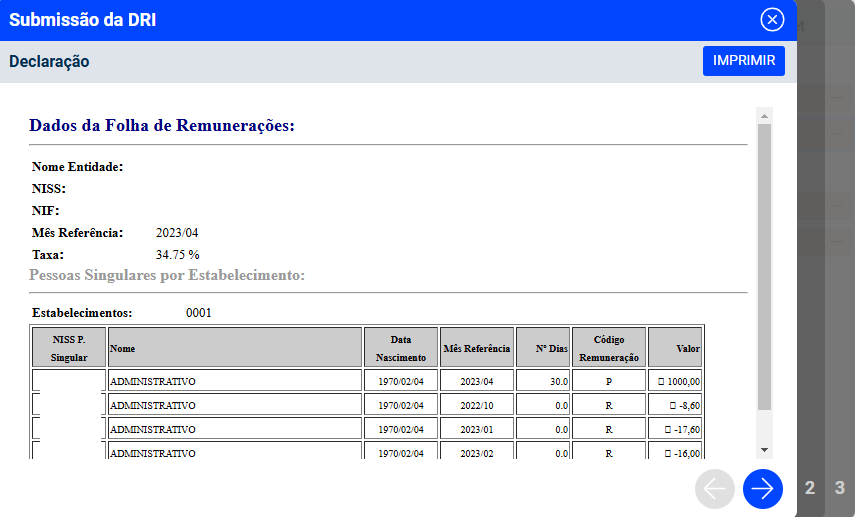
Task: Click the Nome column header
Action: coord(235,348)
